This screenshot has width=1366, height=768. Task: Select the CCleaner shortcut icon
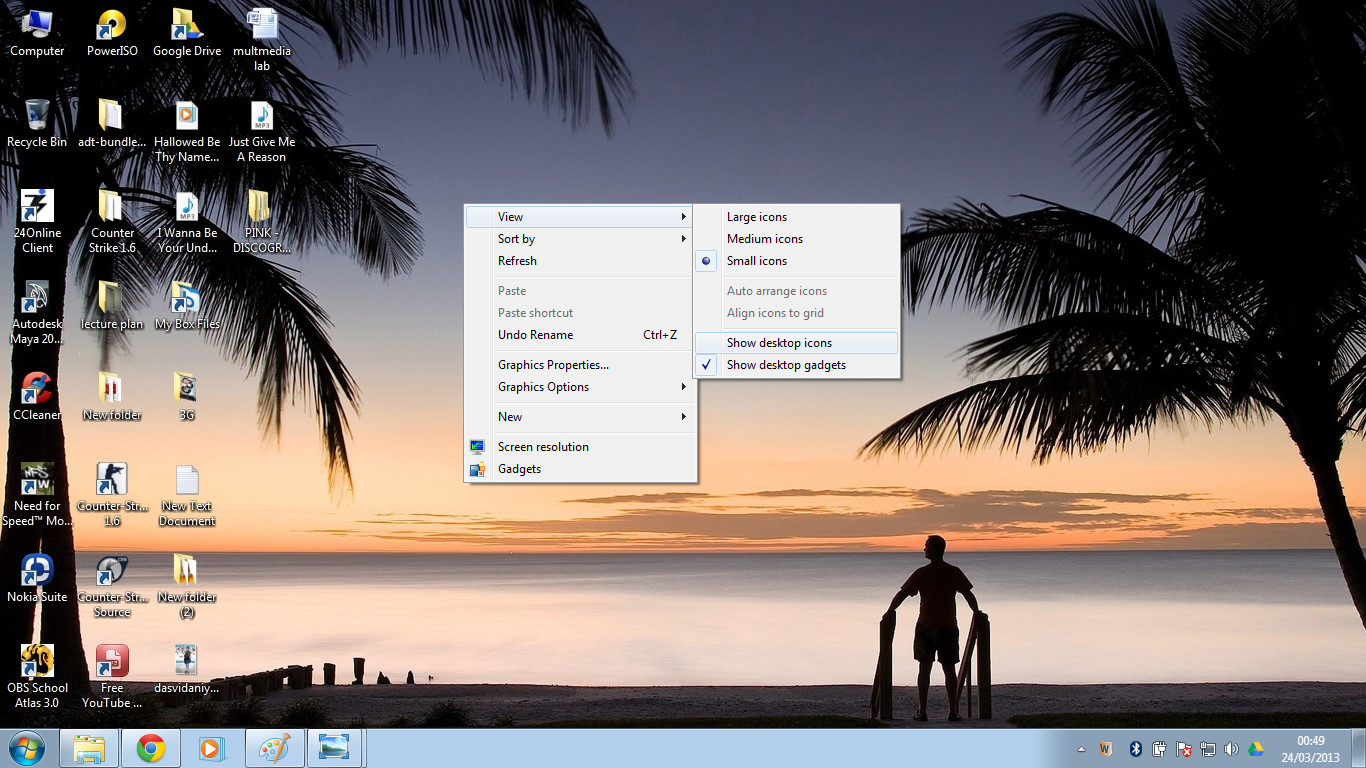point(37,397)
